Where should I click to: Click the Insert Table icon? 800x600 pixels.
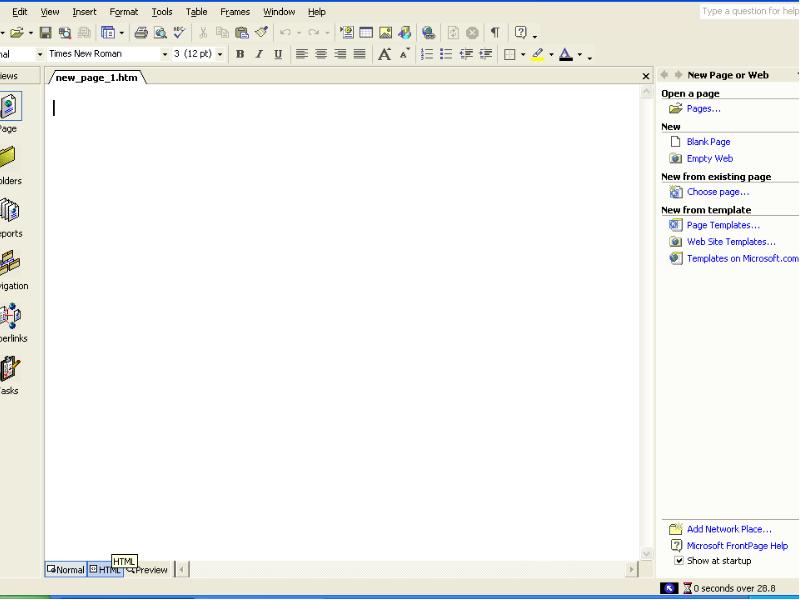pyautogui.click(x=366, y=33)
